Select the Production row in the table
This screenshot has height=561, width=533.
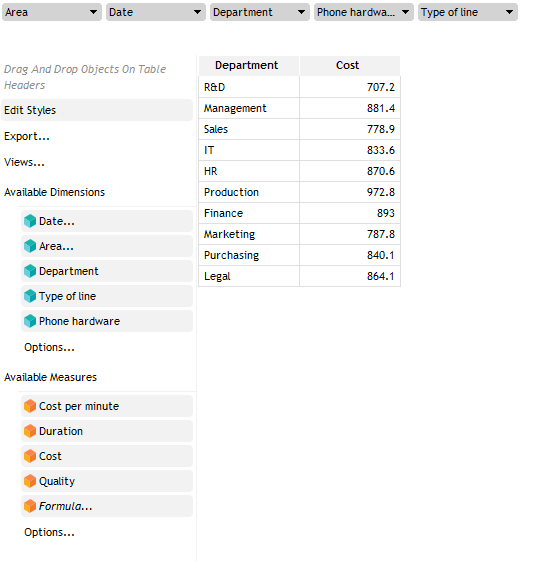(300, 192)
